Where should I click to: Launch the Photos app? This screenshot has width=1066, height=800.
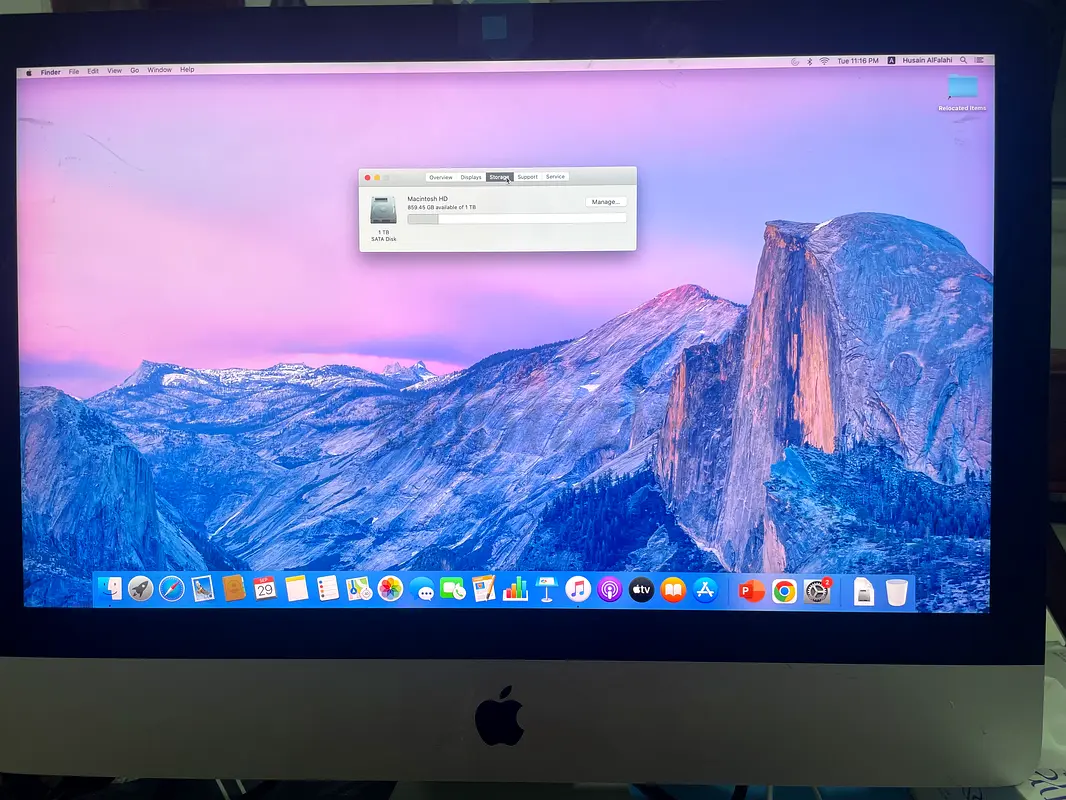click(390, 589)
